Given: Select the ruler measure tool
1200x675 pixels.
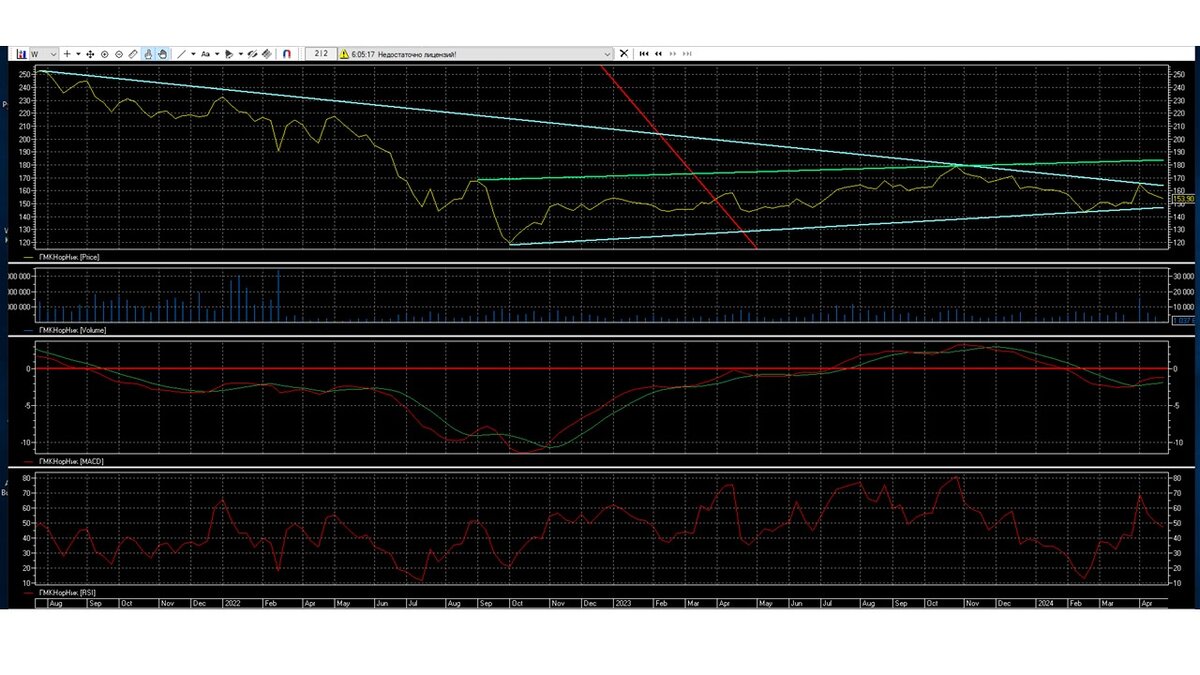Looking at the screenshot, I should coord(133,54).
